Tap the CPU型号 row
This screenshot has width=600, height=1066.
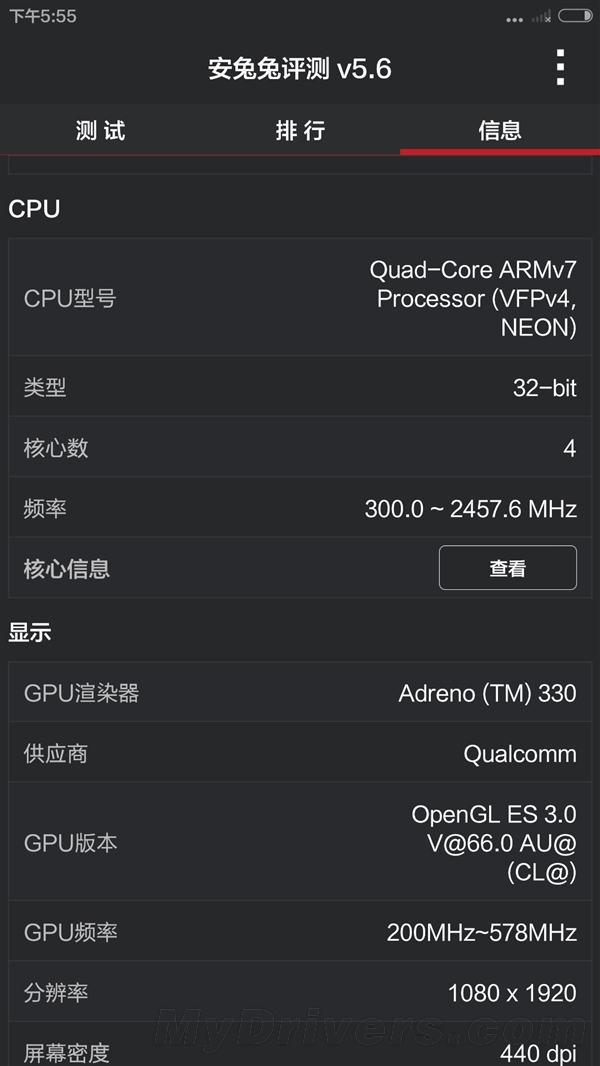[300, 298]
